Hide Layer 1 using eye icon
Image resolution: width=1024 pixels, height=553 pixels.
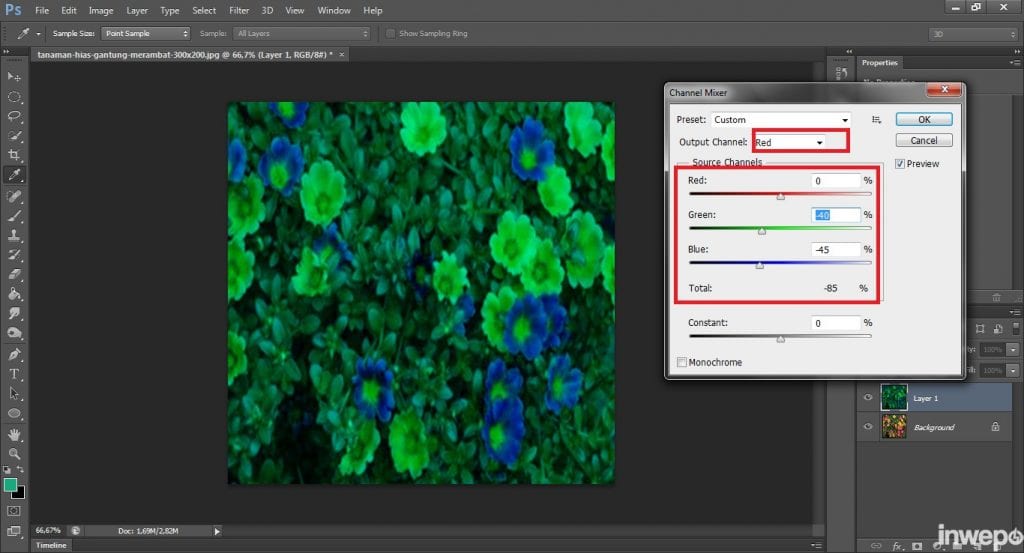tap(868, 398)
